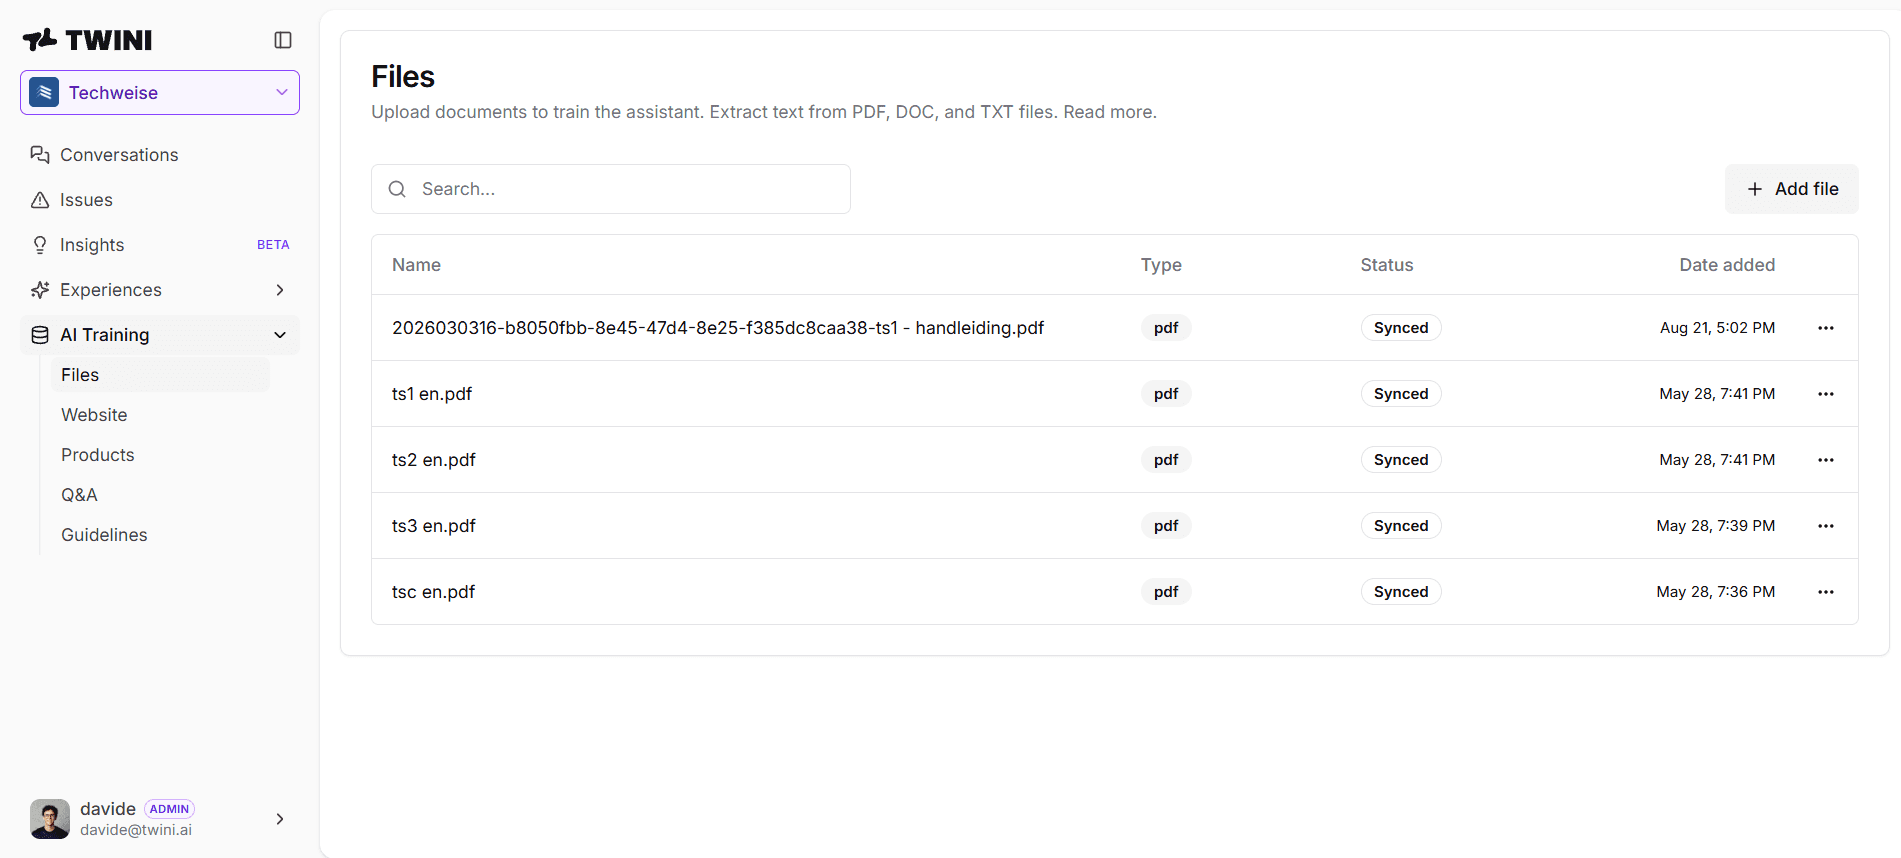Open more options for ts1 en.pdf

1826,394
